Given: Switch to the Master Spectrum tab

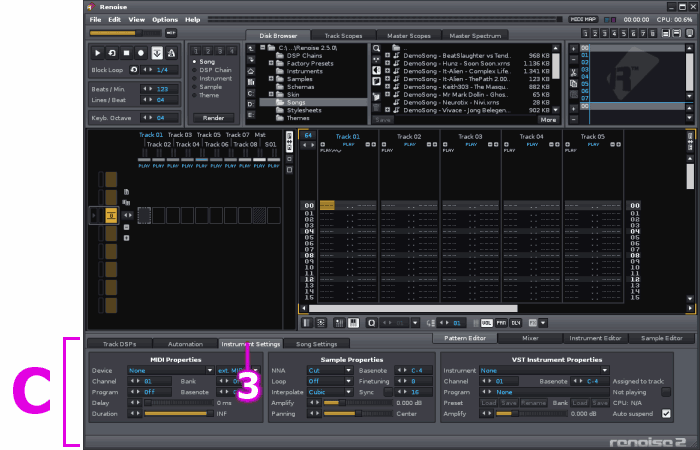Looking at the screenshot, I should pyautogui.click(x=475, y=36).
